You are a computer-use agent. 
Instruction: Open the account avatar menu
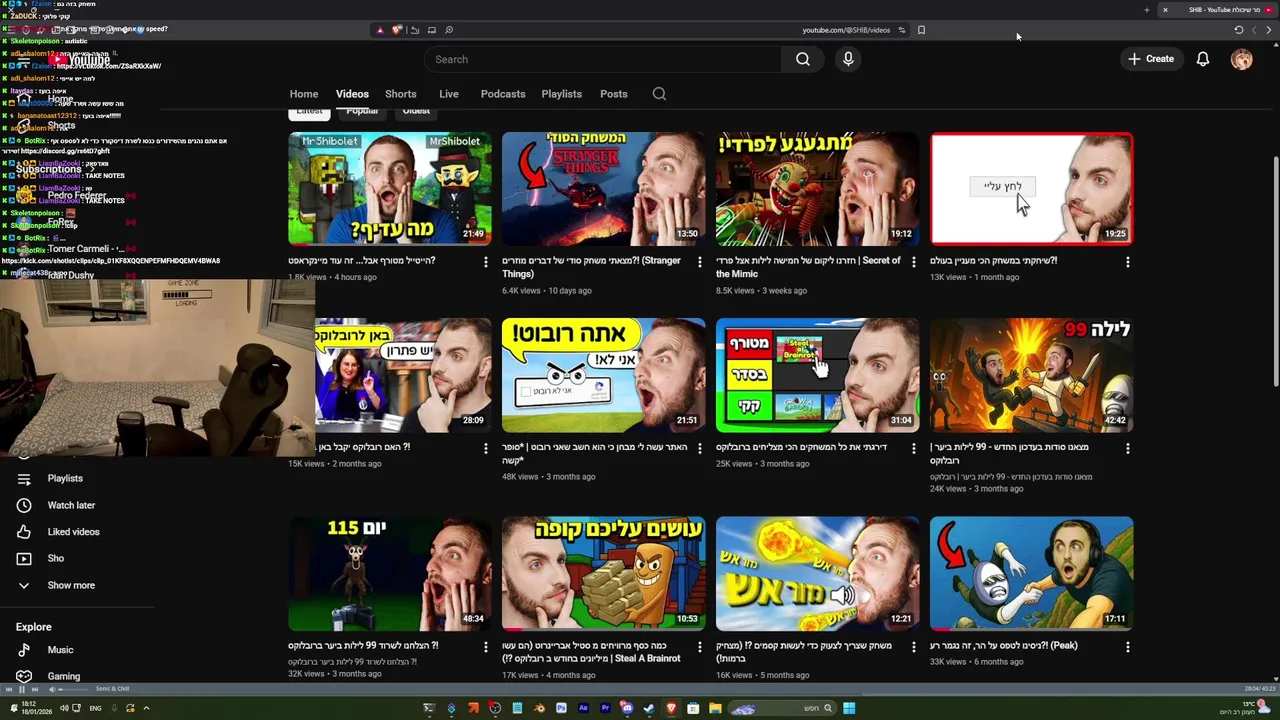pyautogui.click(x=1242, y=59)
